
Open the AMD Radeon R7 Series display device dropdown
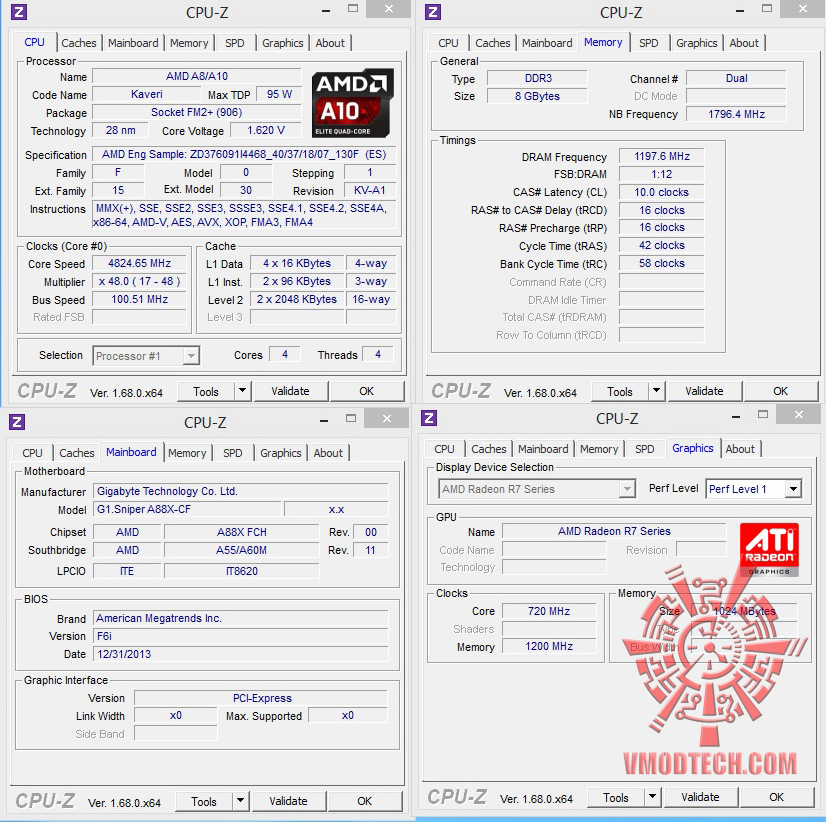point(626,489)
